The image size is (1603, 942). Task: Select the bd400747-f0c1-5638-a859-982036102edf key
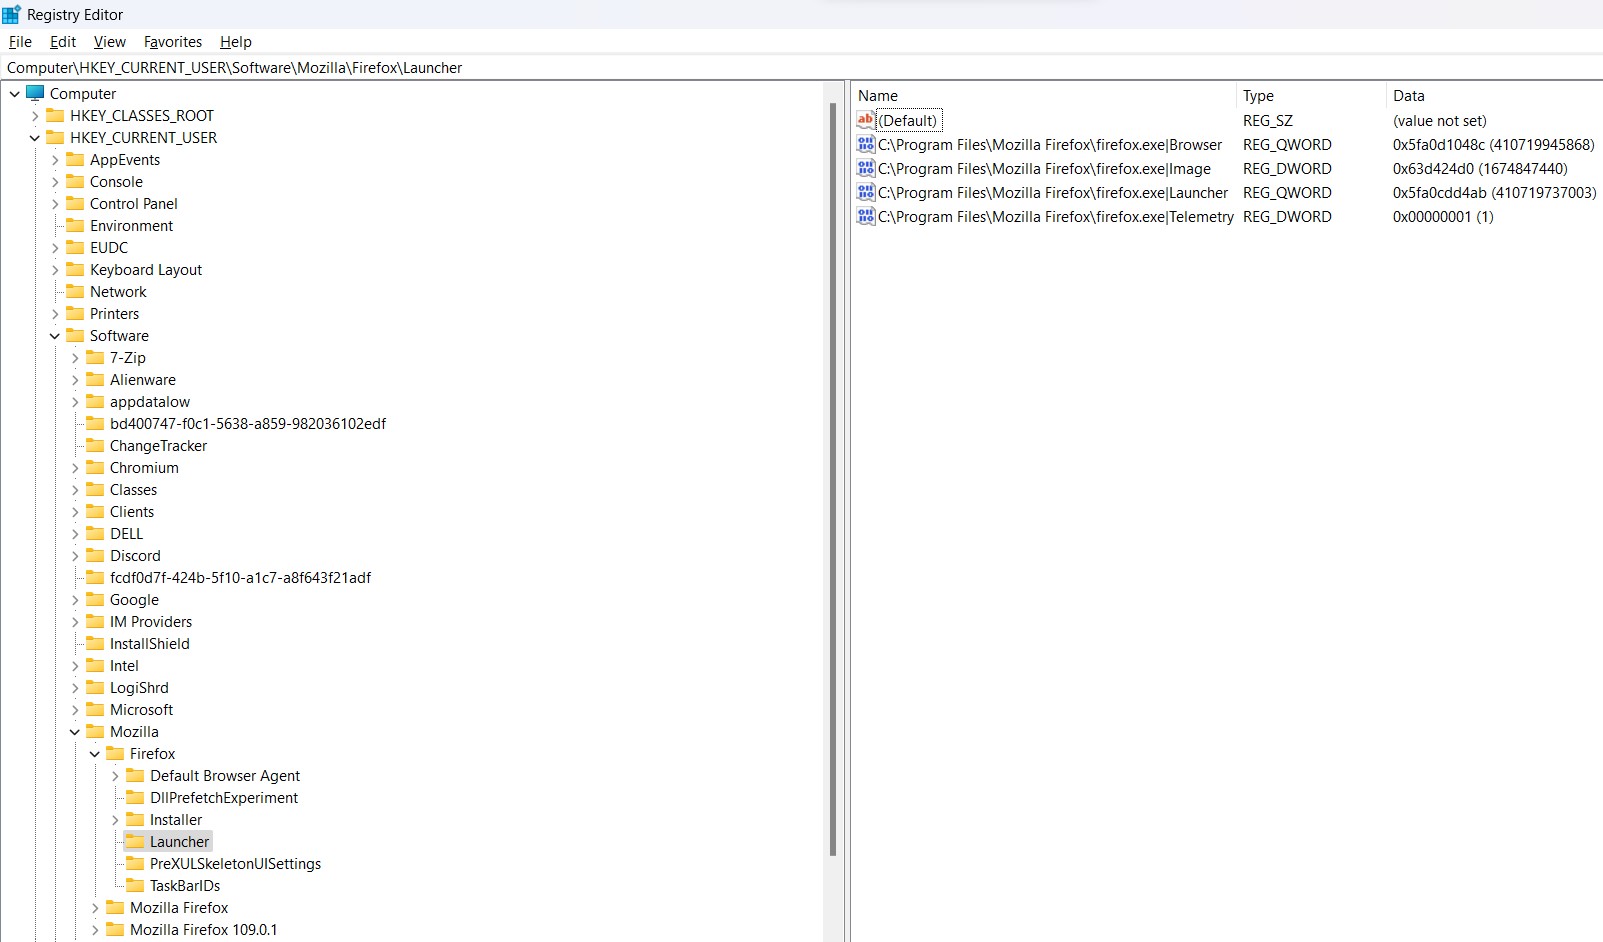[x=248, y=424]
